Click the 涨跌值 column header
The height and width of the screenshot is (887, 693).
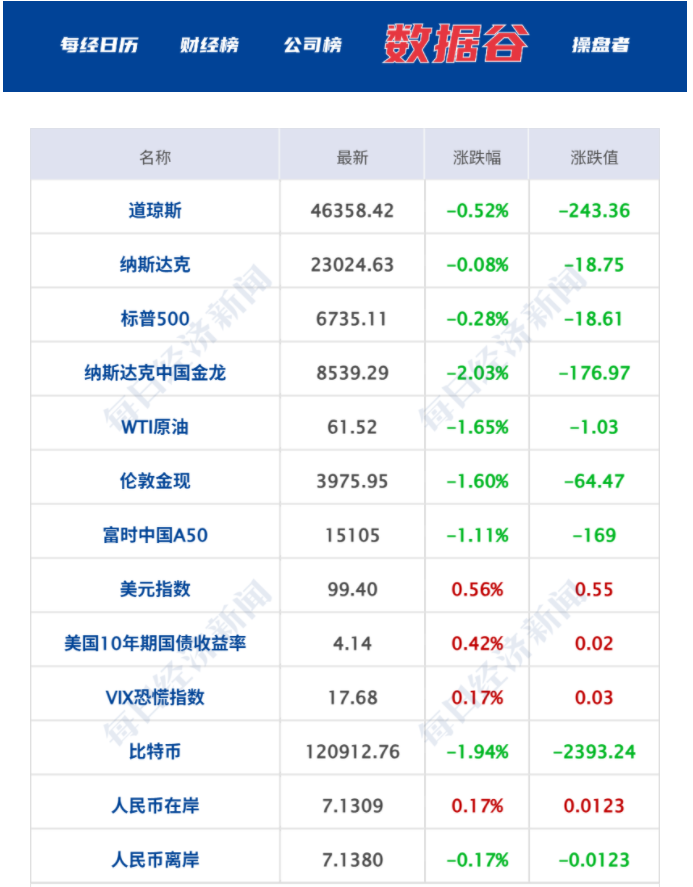[x=594, y=157]
